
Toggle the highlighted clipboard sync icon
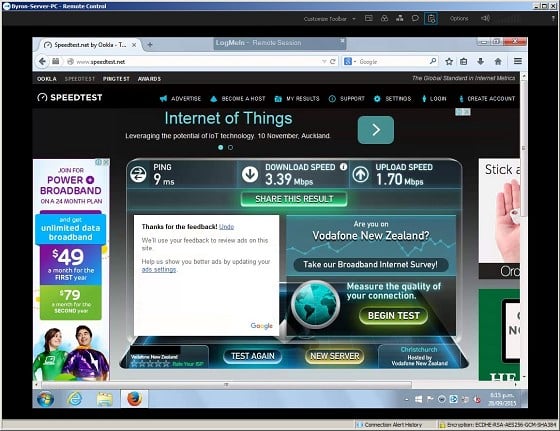tap(431, 19)
